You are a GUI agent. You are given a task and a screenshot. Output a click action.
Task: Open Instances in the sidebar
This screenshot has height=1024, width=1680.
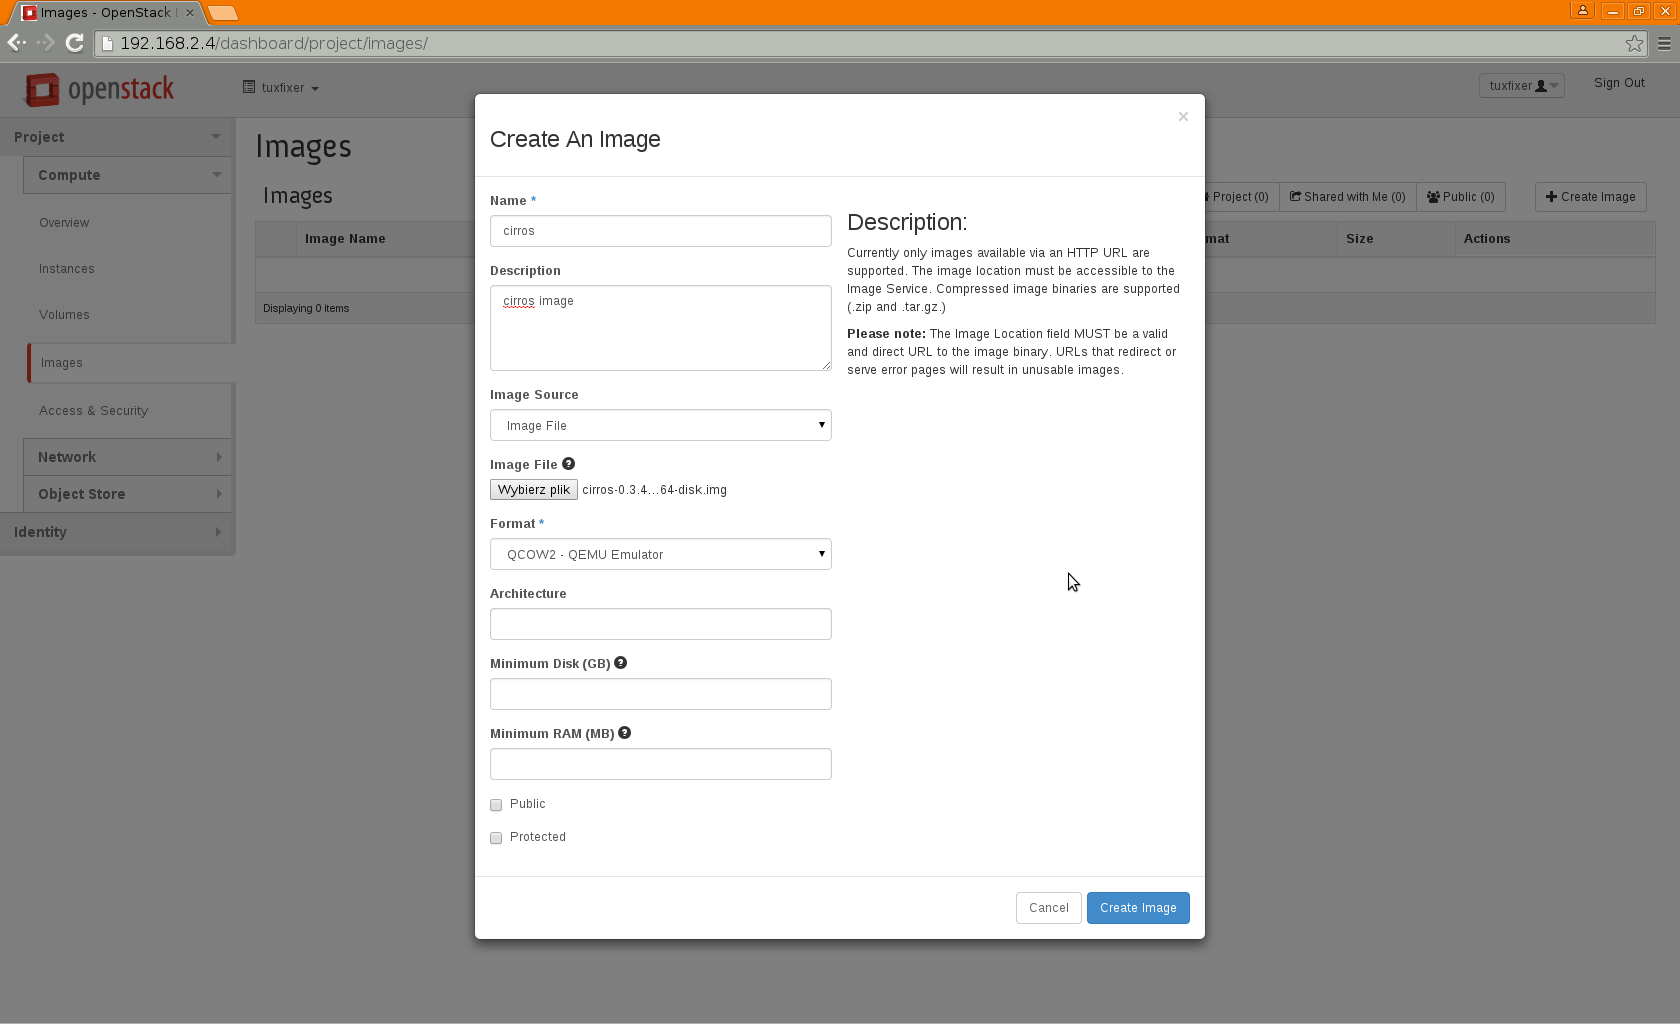pos(67,269)
